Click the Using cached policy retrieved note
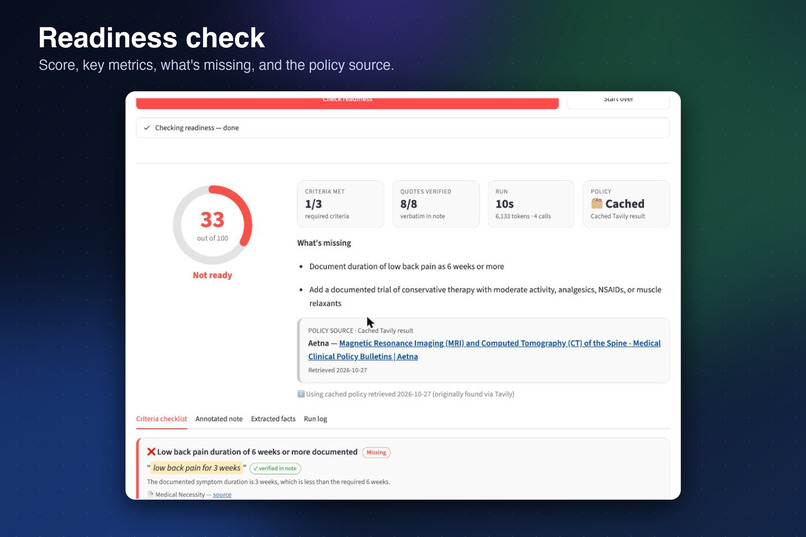Image resolution: width=806 pixels, height=537 pixels. tap(410, 394)
